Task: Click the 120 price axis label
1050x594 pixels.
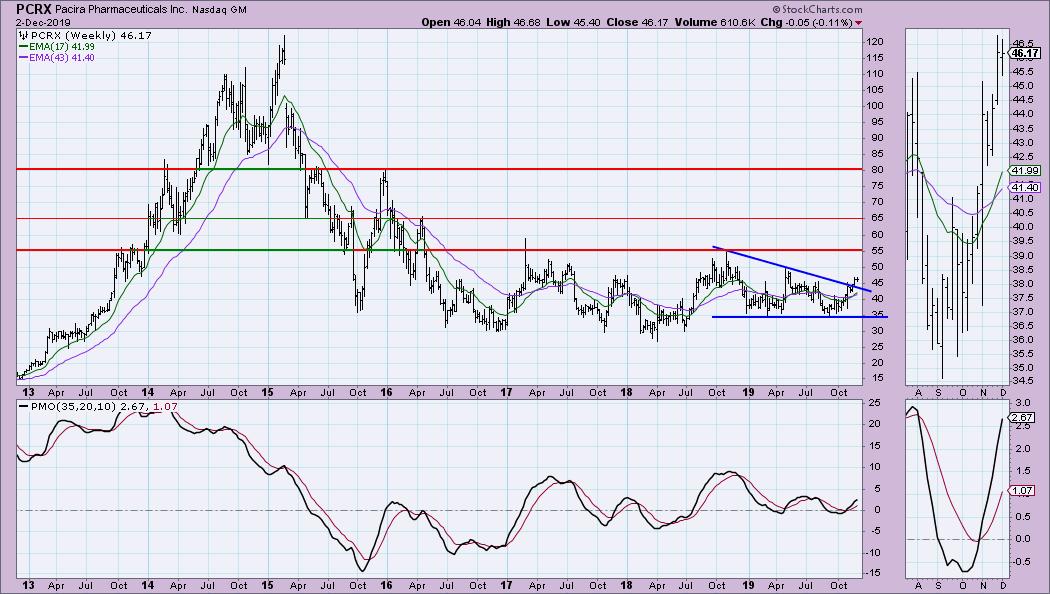Action: [x=875, y=42]
